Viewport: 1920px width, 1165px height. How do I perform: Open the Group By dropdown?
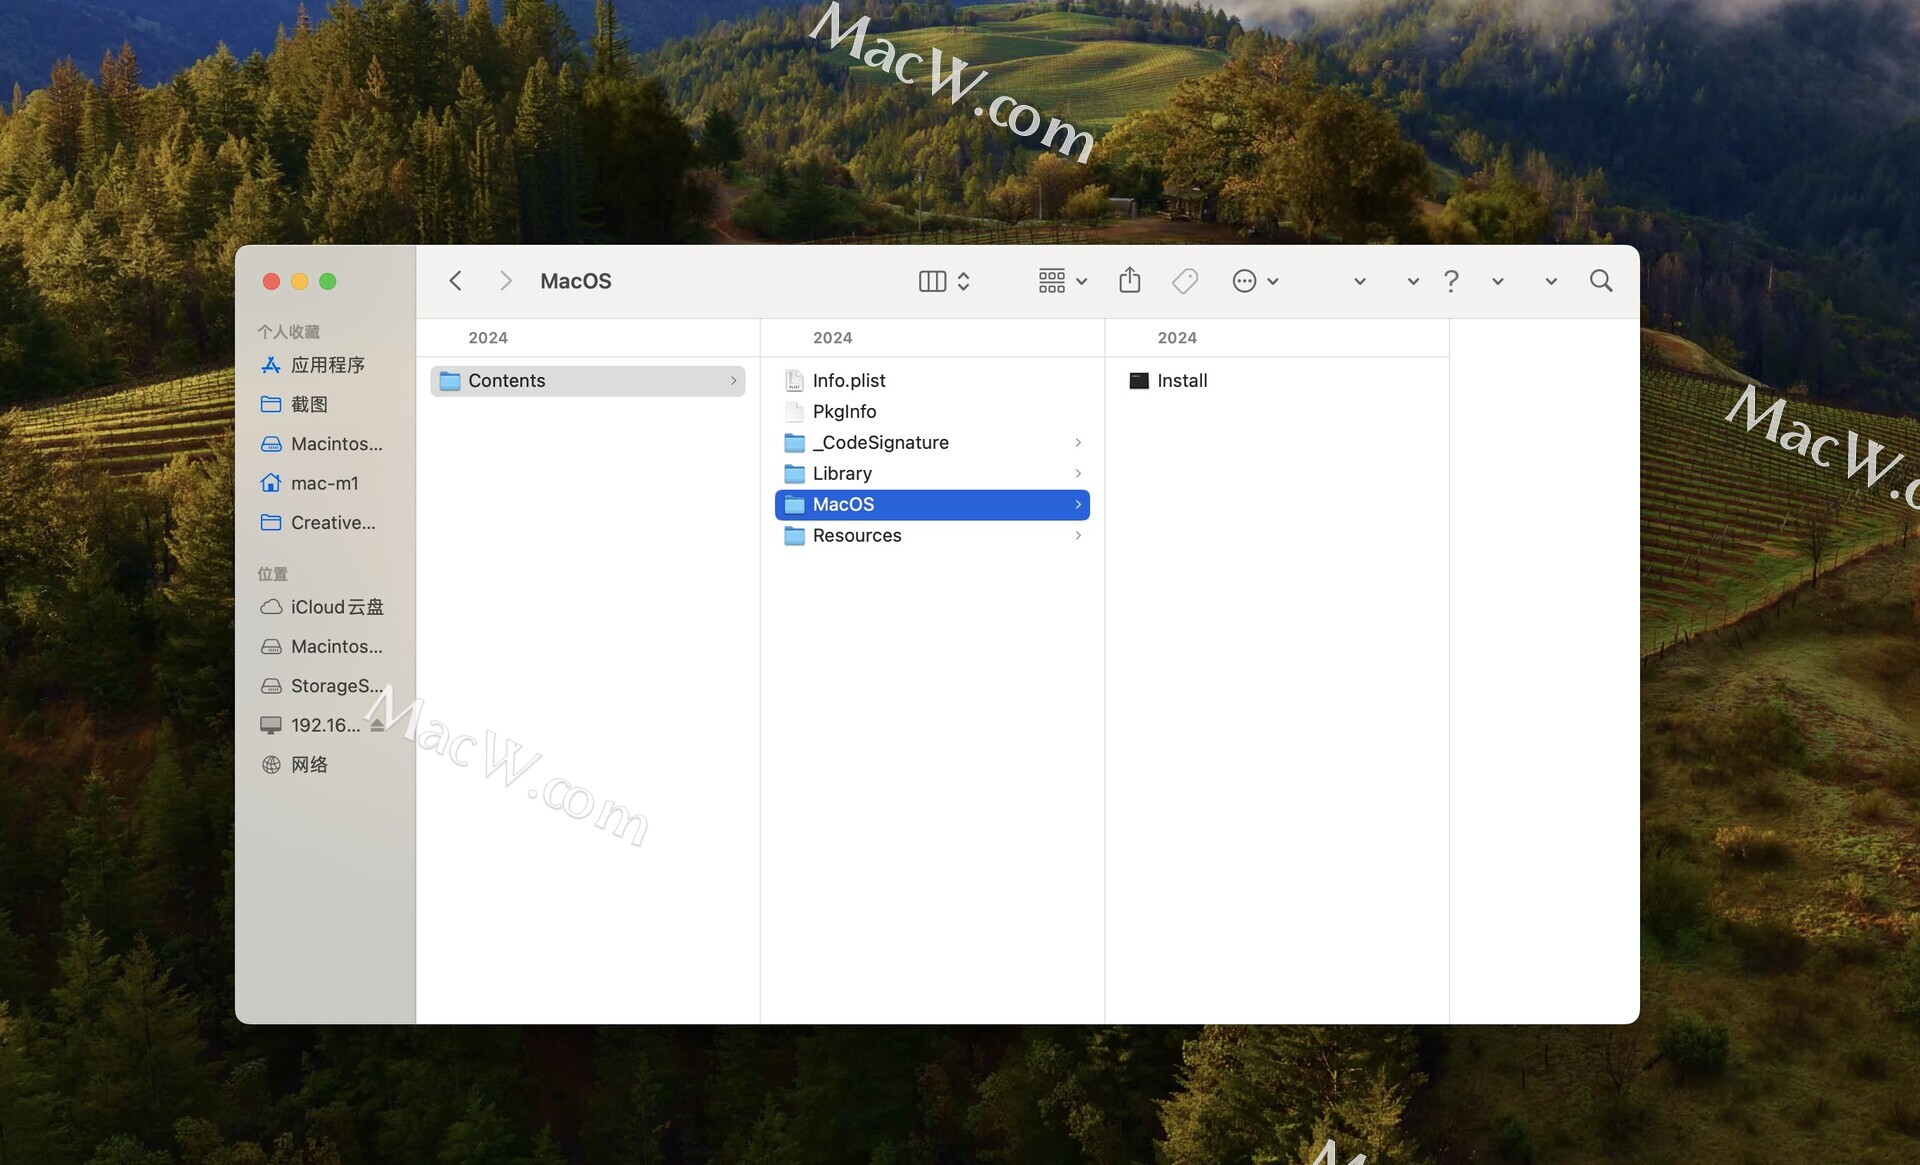(x=1062, y=281)
